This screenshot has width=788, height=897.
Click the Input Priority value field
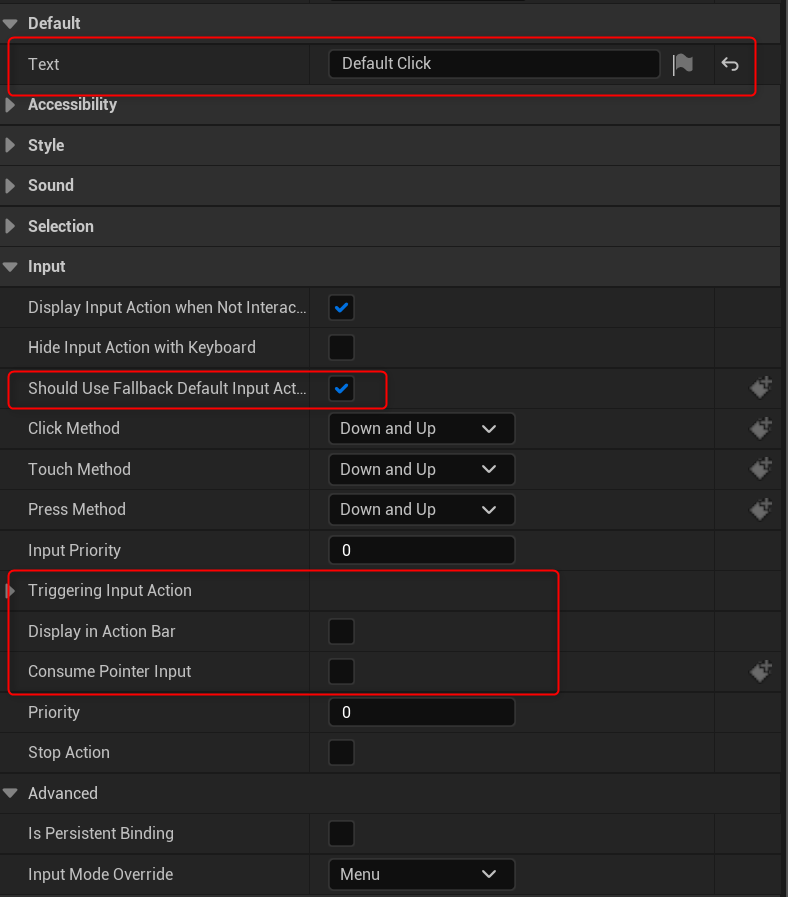point(421,549)
